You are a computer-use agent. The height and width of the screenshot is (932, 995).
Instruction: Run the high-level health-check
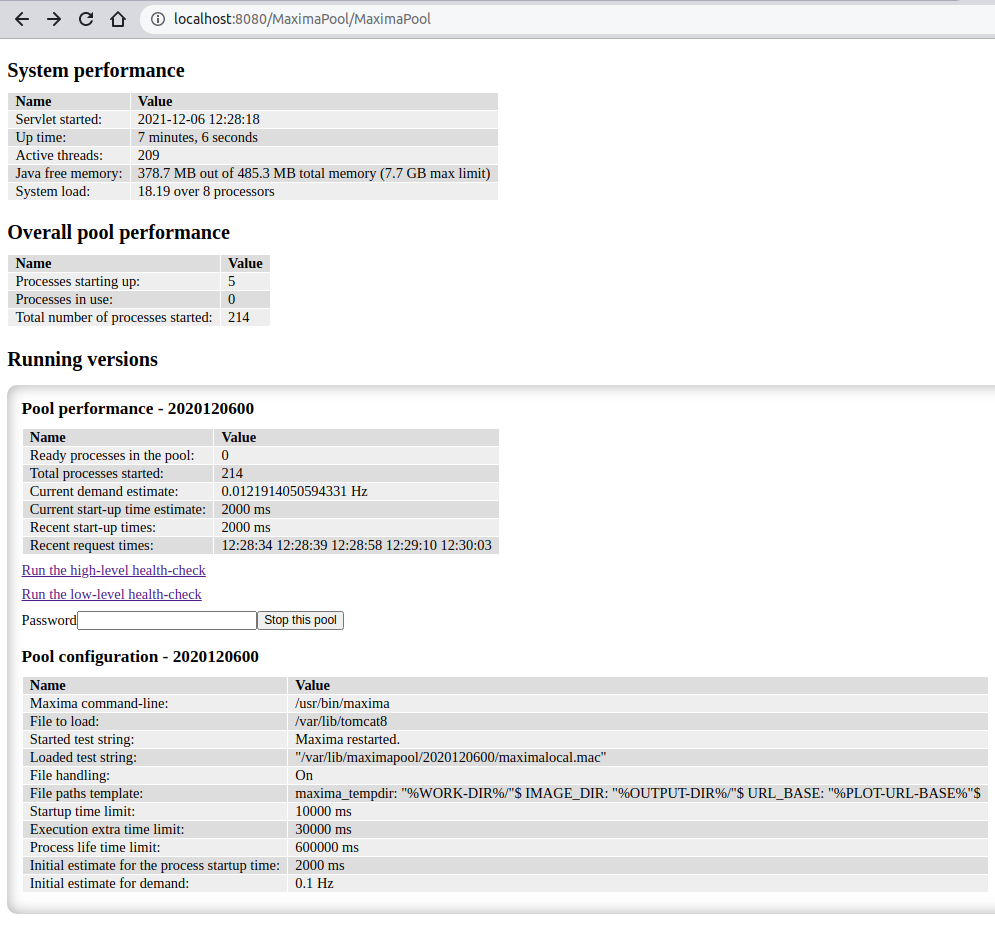113,570
